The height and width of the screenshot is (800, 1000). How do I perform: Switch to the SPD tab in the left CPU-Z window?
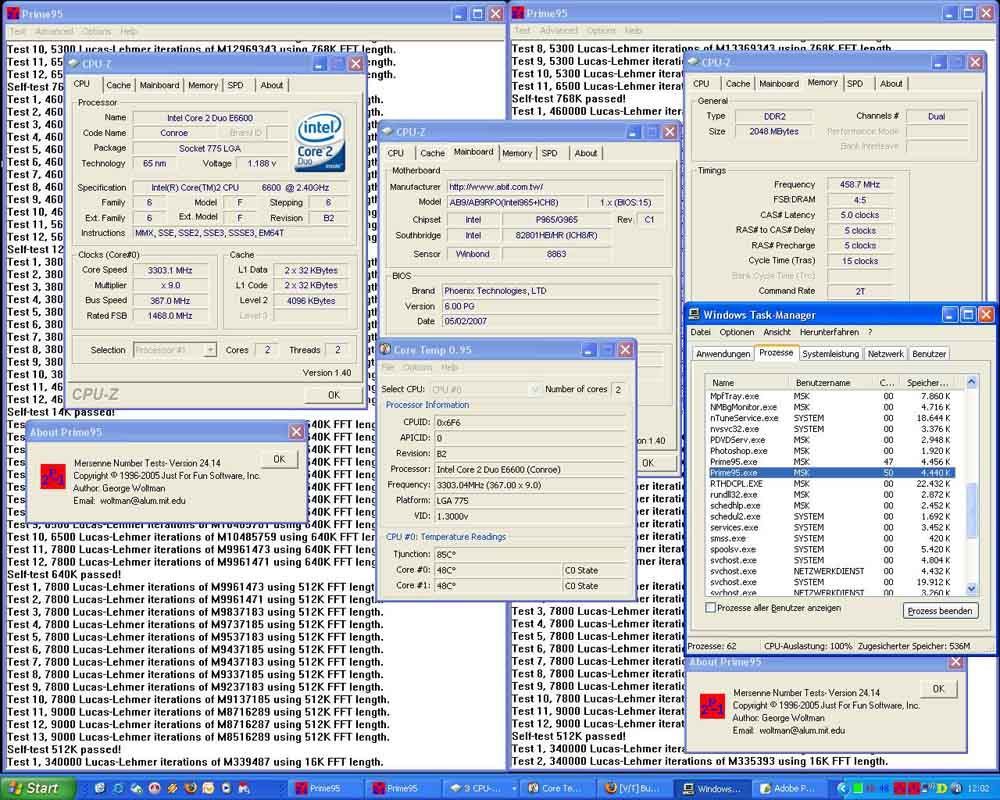click(x=235, y=85)
